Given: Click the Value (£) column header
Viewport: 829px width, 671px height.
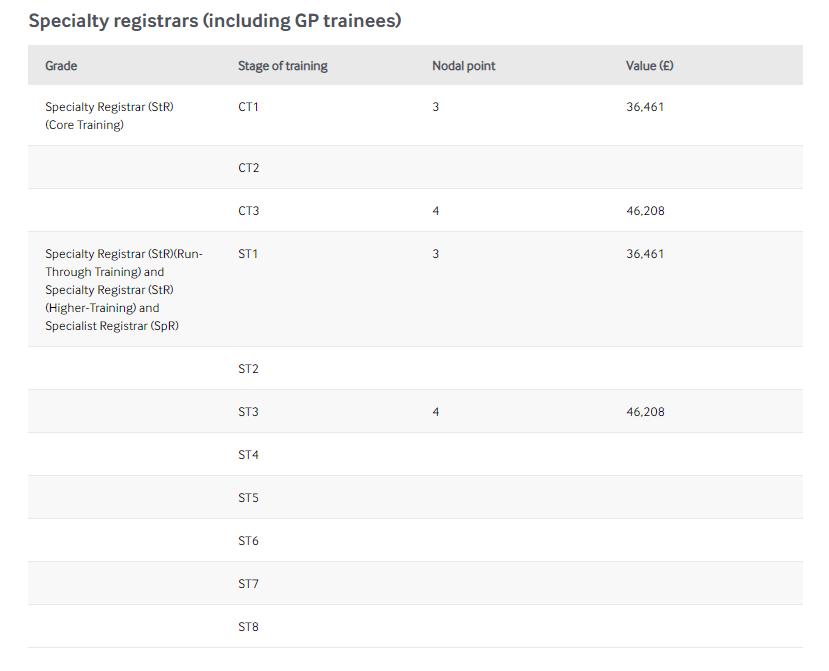Looking at the screenshot, I should (x=649, y=66).
